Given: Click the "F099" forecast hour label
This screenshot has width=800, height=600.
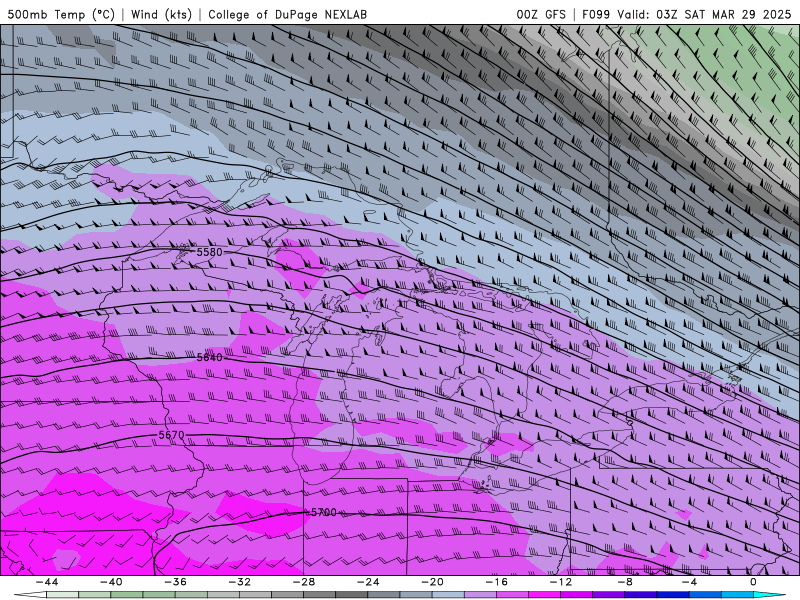Looking at the screenshot, I should click(596, 14).
